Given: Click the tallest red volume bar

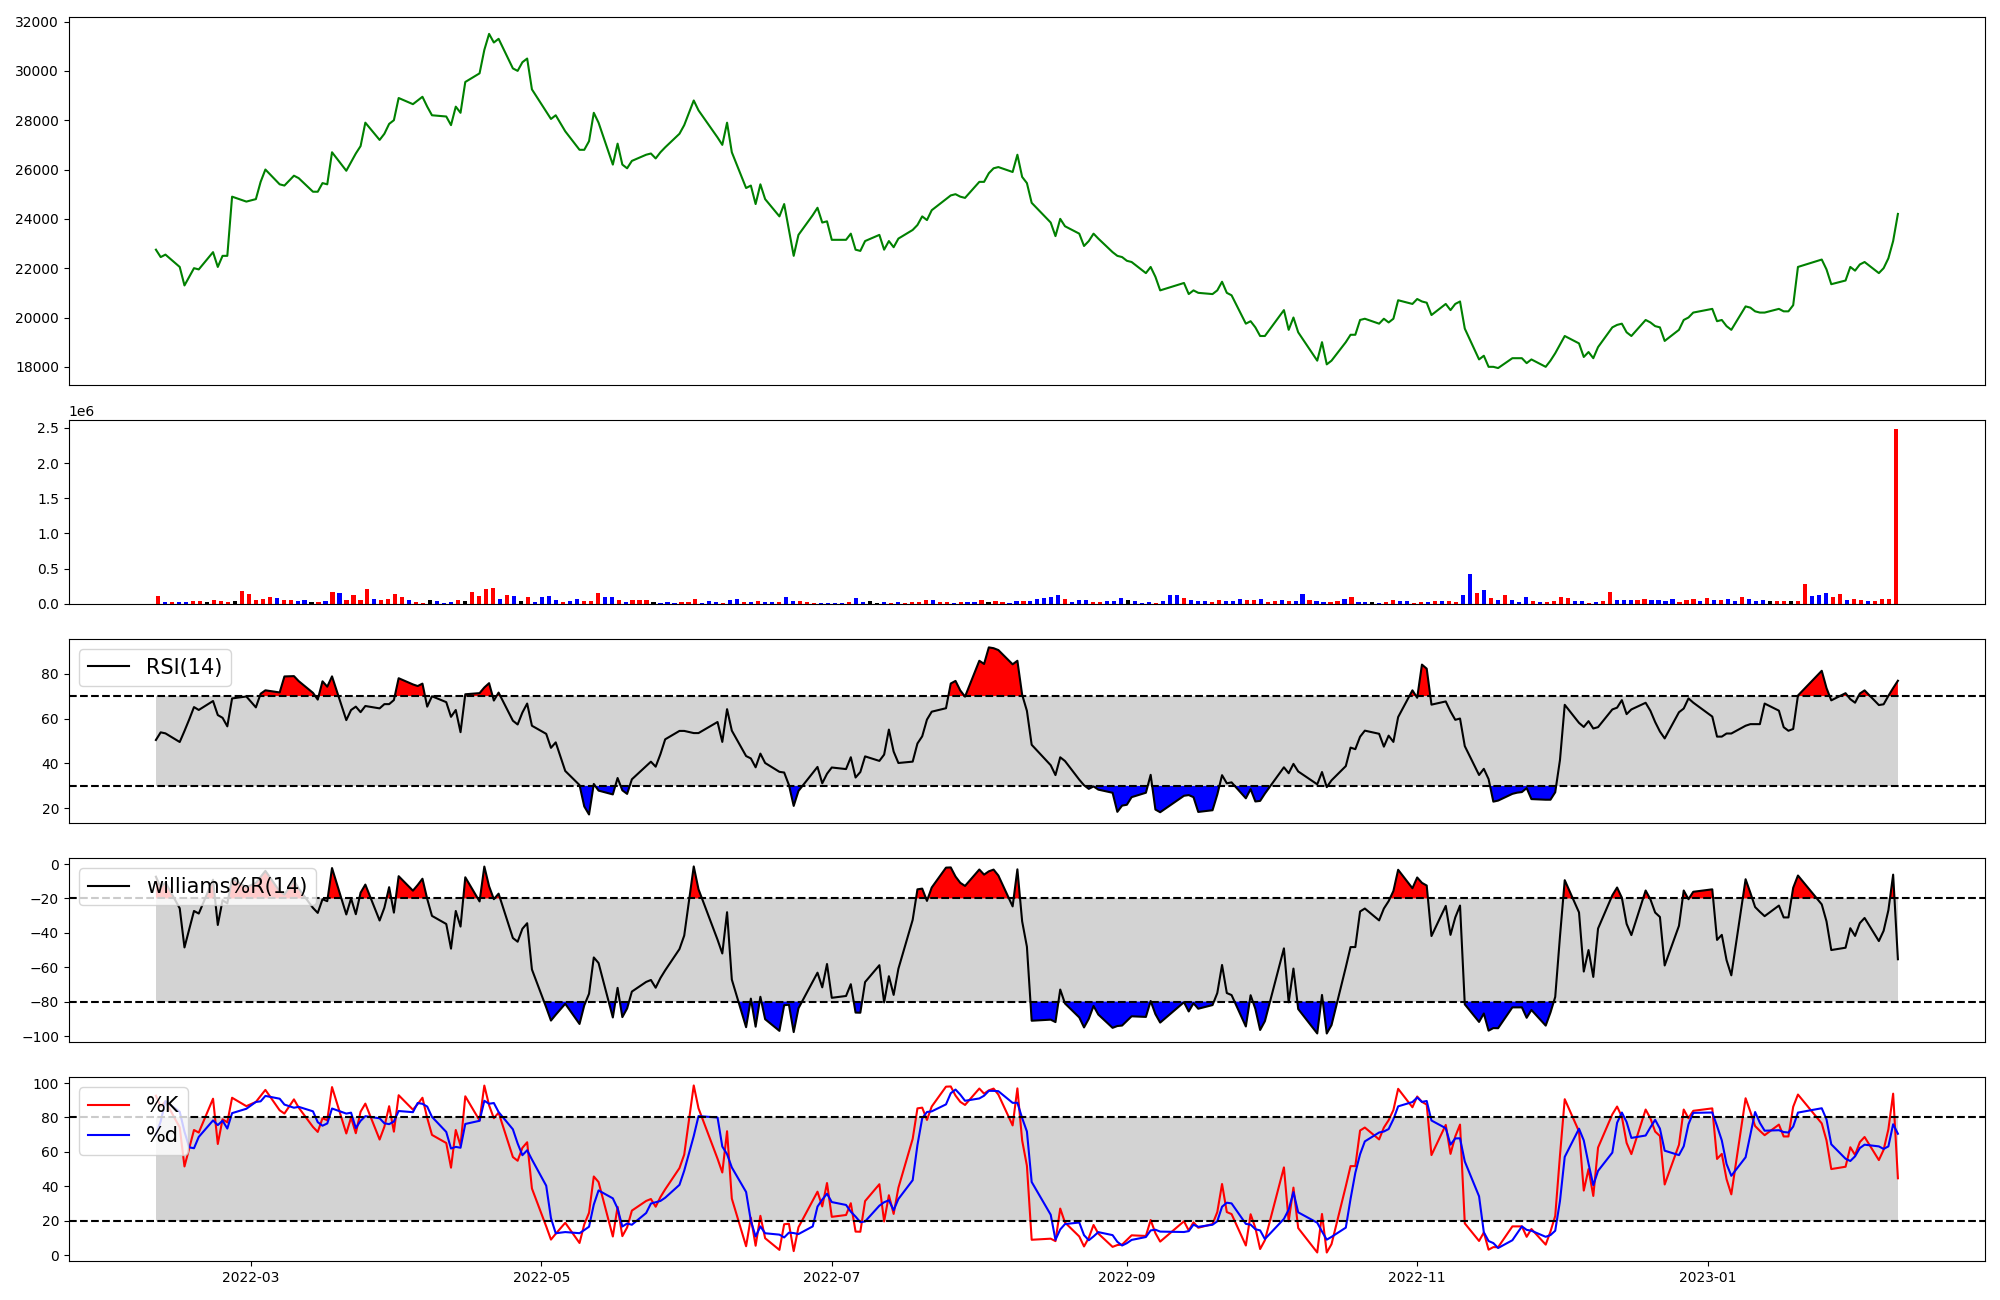Looking at the screenshot, I should click(x=1895, y=516).
